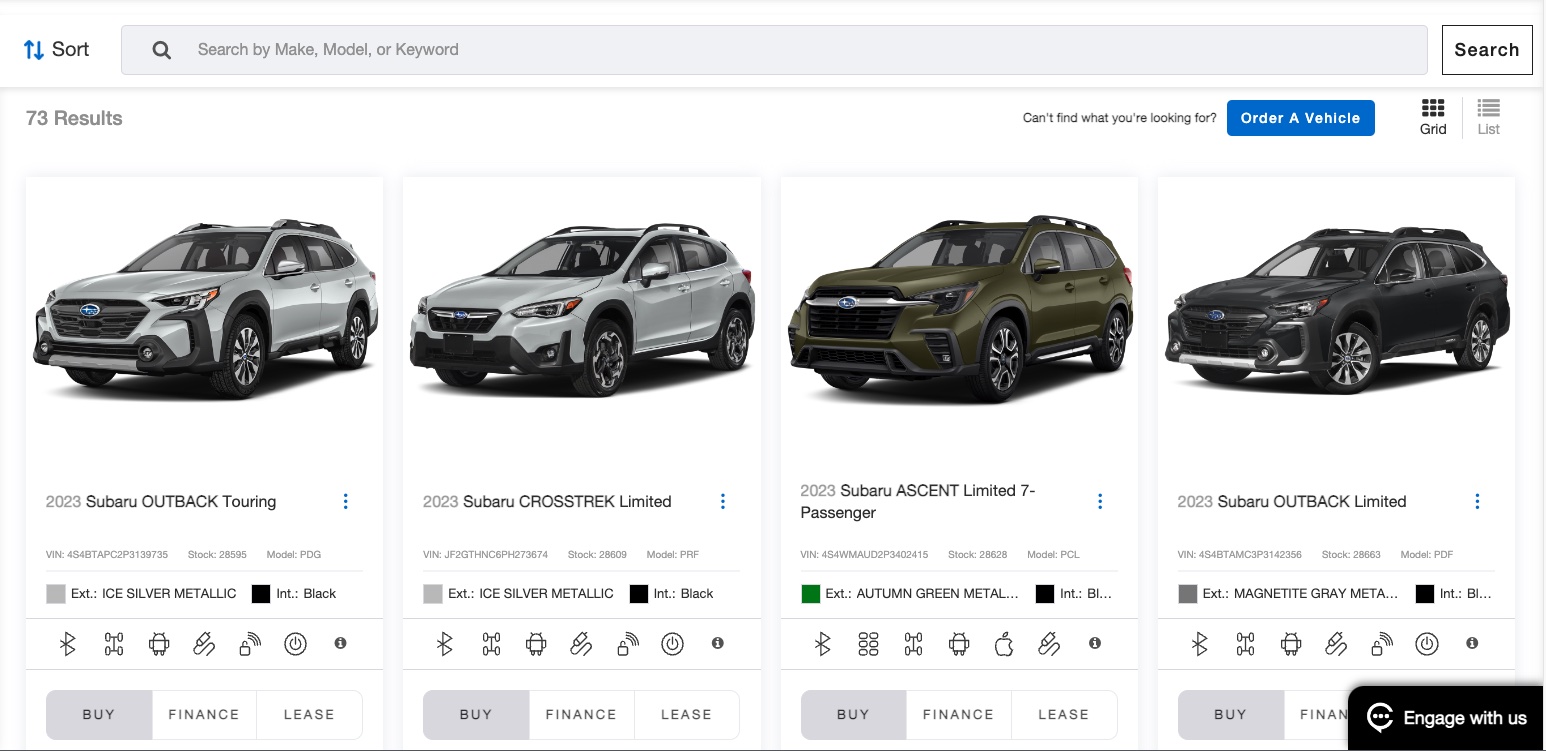Click Bluetooth icon on ASCENT Limited card
Image resolution: width=1546 pixels, height=751 pixels.
(823, 644)
